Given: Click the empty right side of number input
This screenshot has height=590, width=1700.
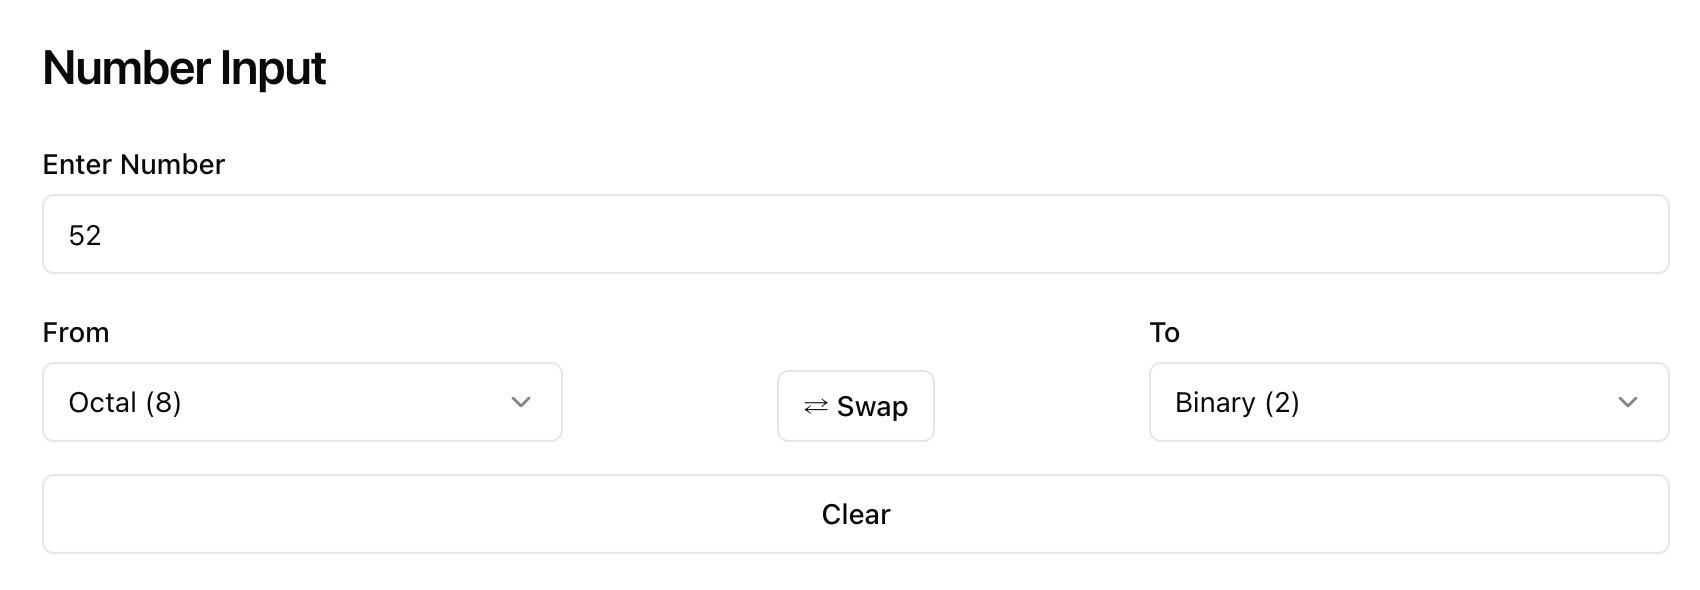Looking at the screenshot, I should click(1400, 234).
